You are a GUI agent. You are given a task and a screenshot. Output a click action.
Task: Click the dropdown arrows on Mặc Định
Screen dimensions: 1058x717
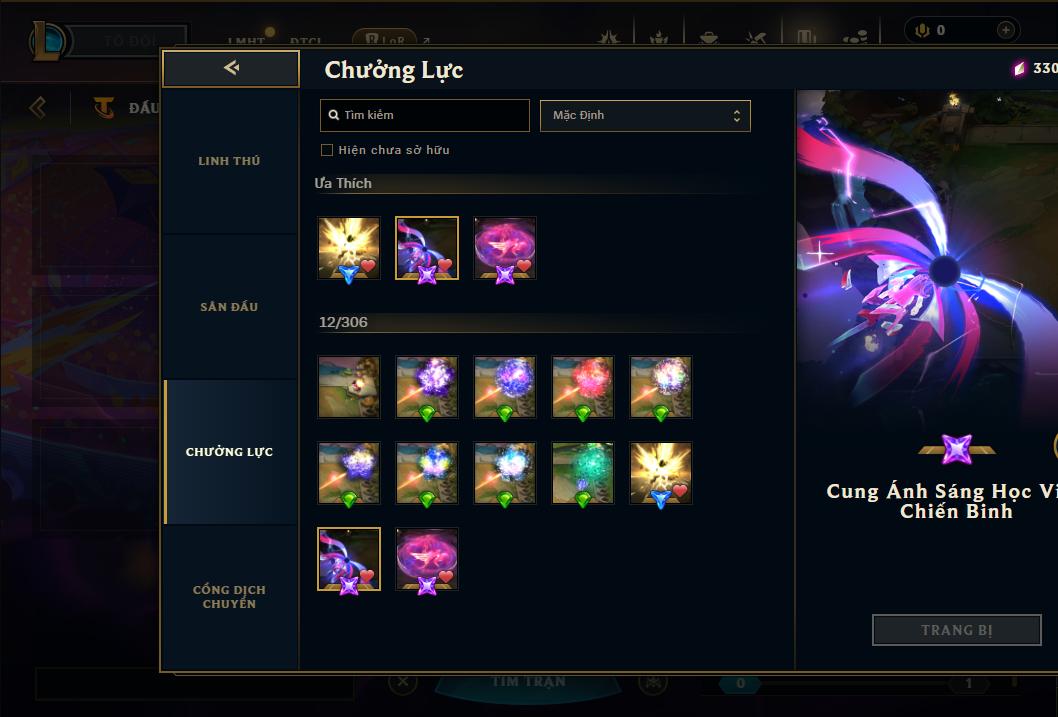coord(737,115)
